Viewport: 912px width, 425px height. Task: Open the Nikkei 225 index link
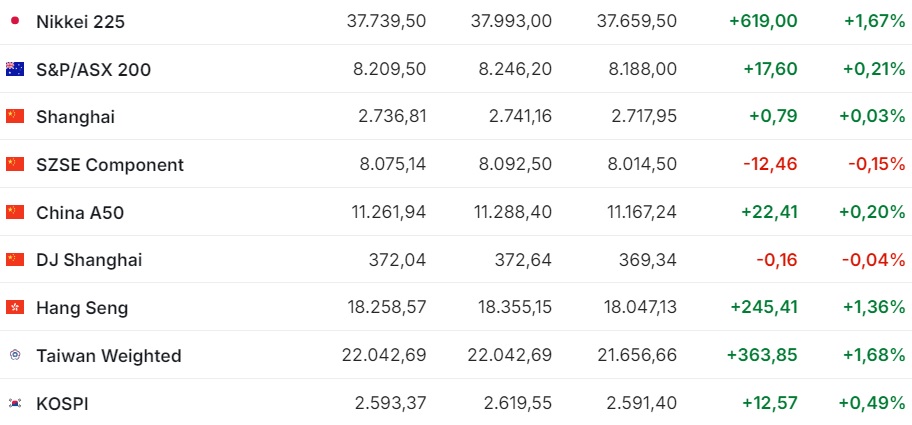tap(80, 22)
